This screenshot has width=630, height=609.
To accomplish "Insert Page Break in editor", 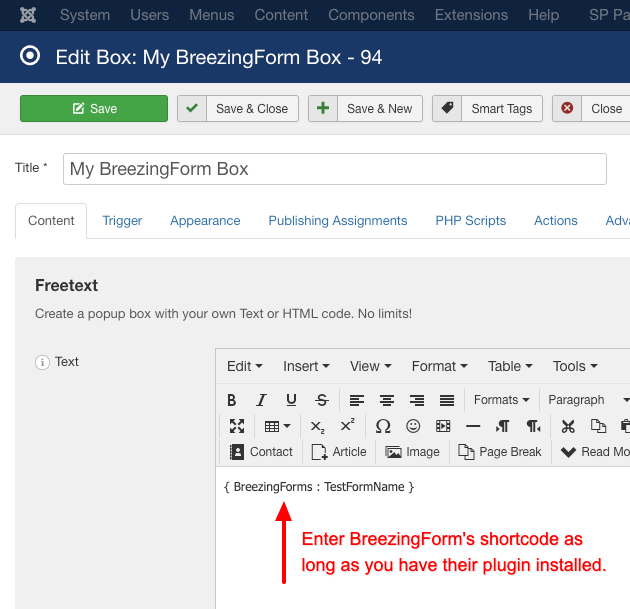I will (500, 452).
